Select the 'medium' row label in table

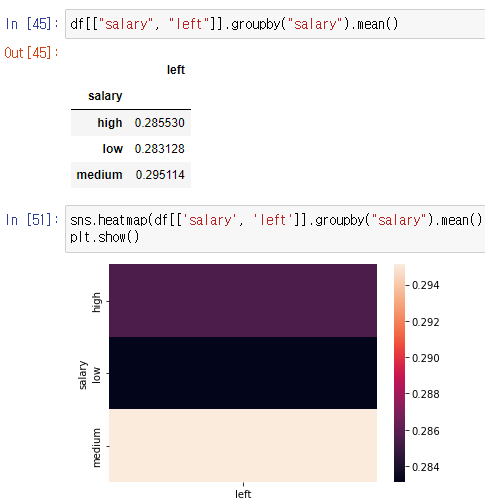[99, 175]
